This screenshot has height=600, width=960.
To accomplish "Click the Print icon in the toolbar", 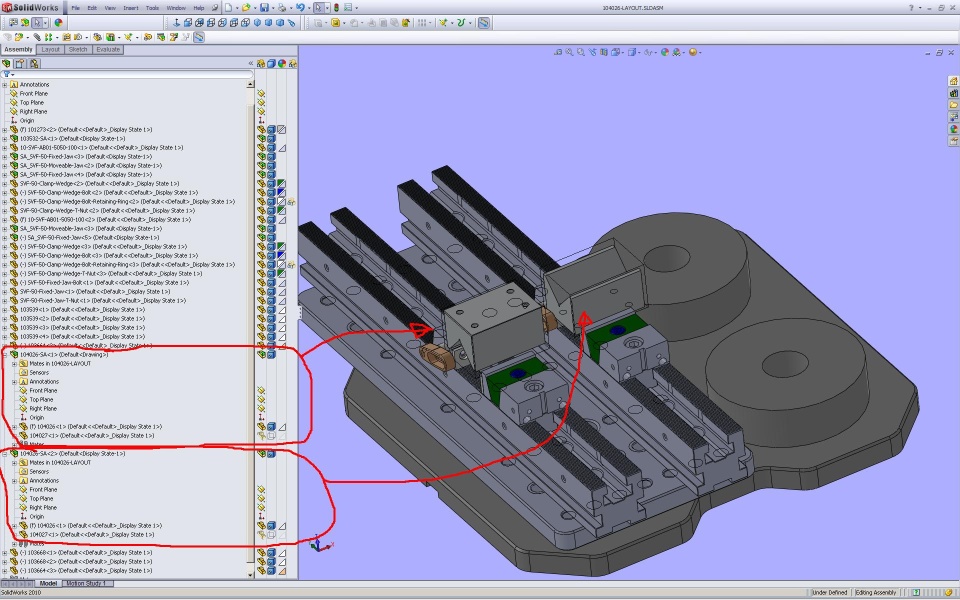I will coord(282,7).
